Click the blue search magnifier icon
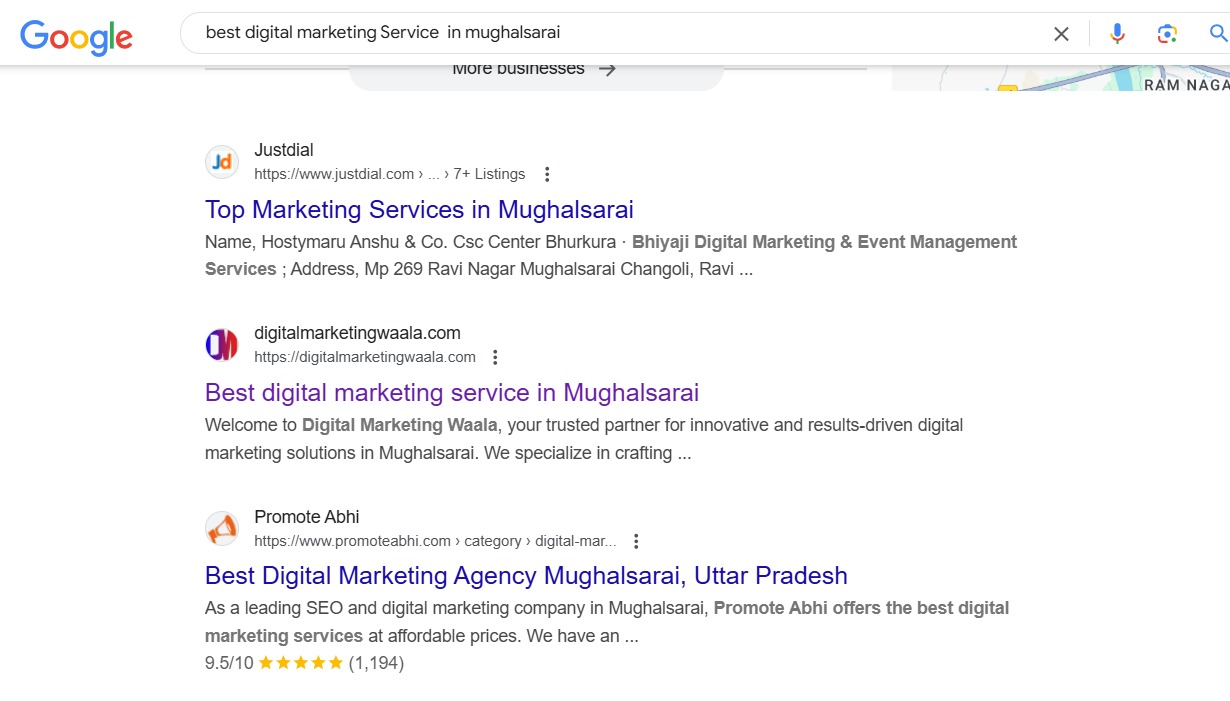Screen dimensions: 1230x701 pos(1218,34)
